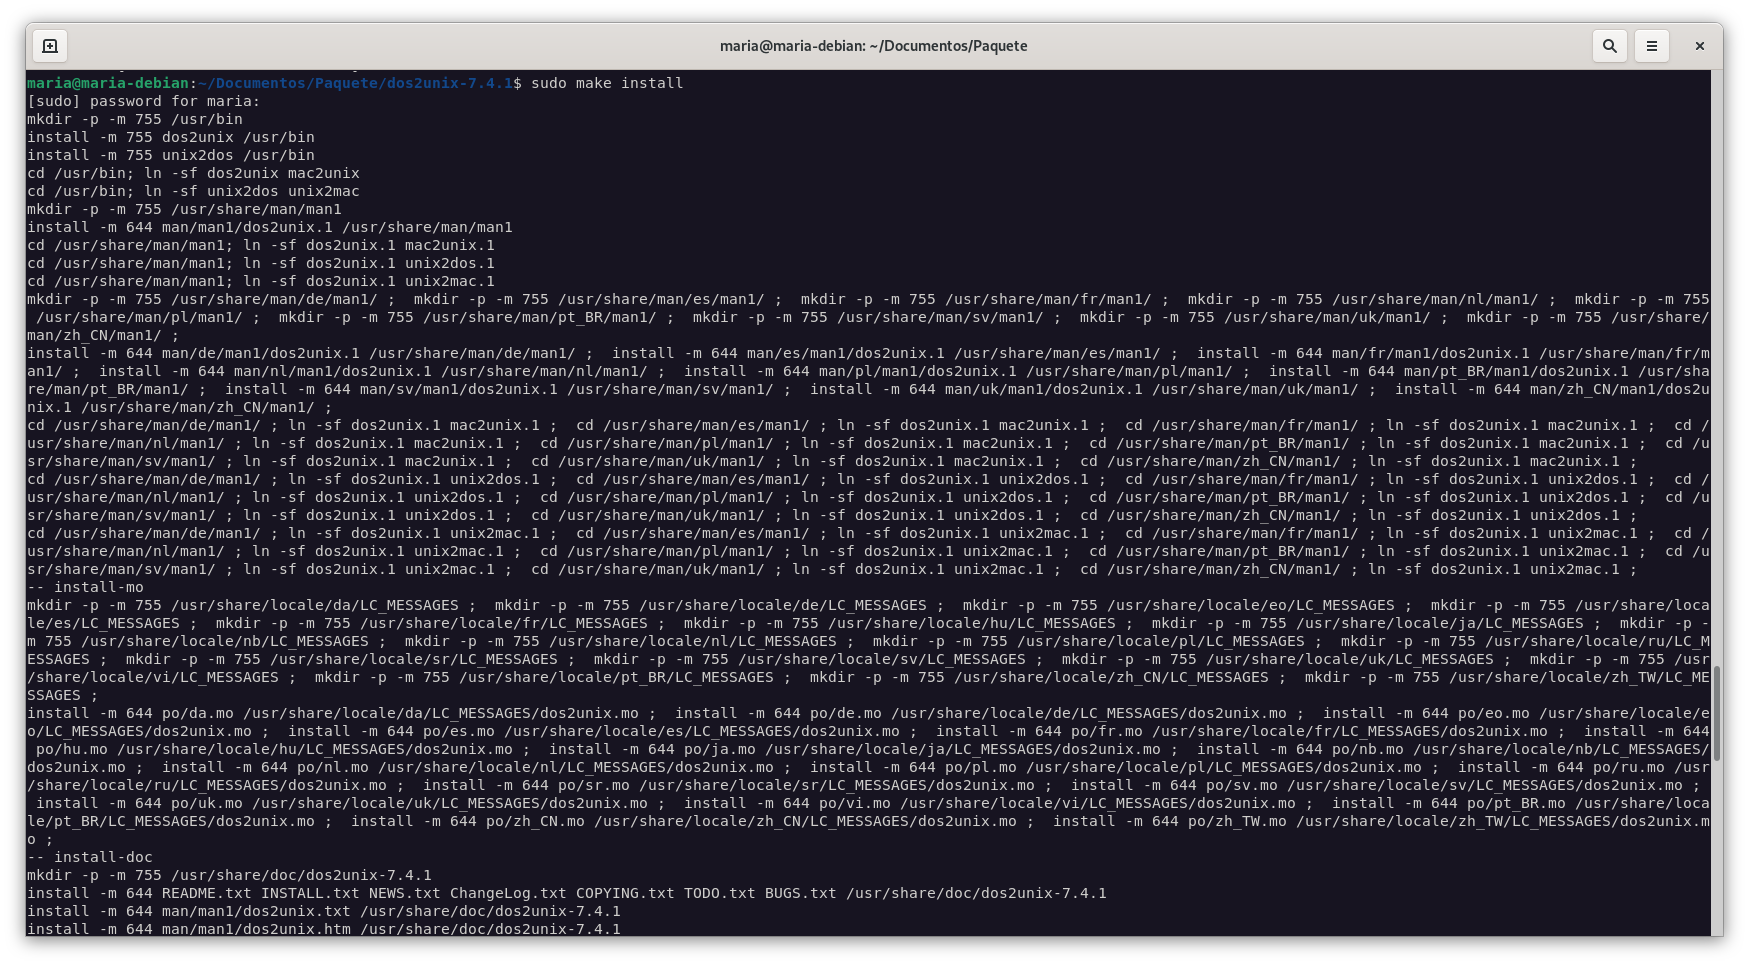
Task: Click scrollbar track above the thumb
Action: click(x=1717, y=350)
